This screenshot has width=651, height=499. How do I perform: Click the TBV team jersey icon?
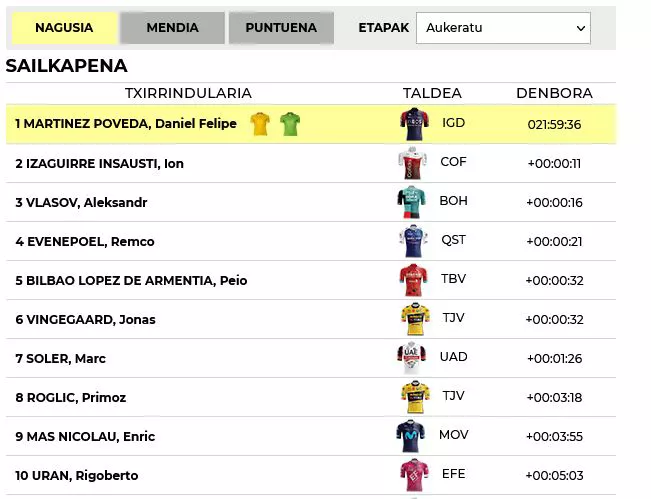pos(413,280)
